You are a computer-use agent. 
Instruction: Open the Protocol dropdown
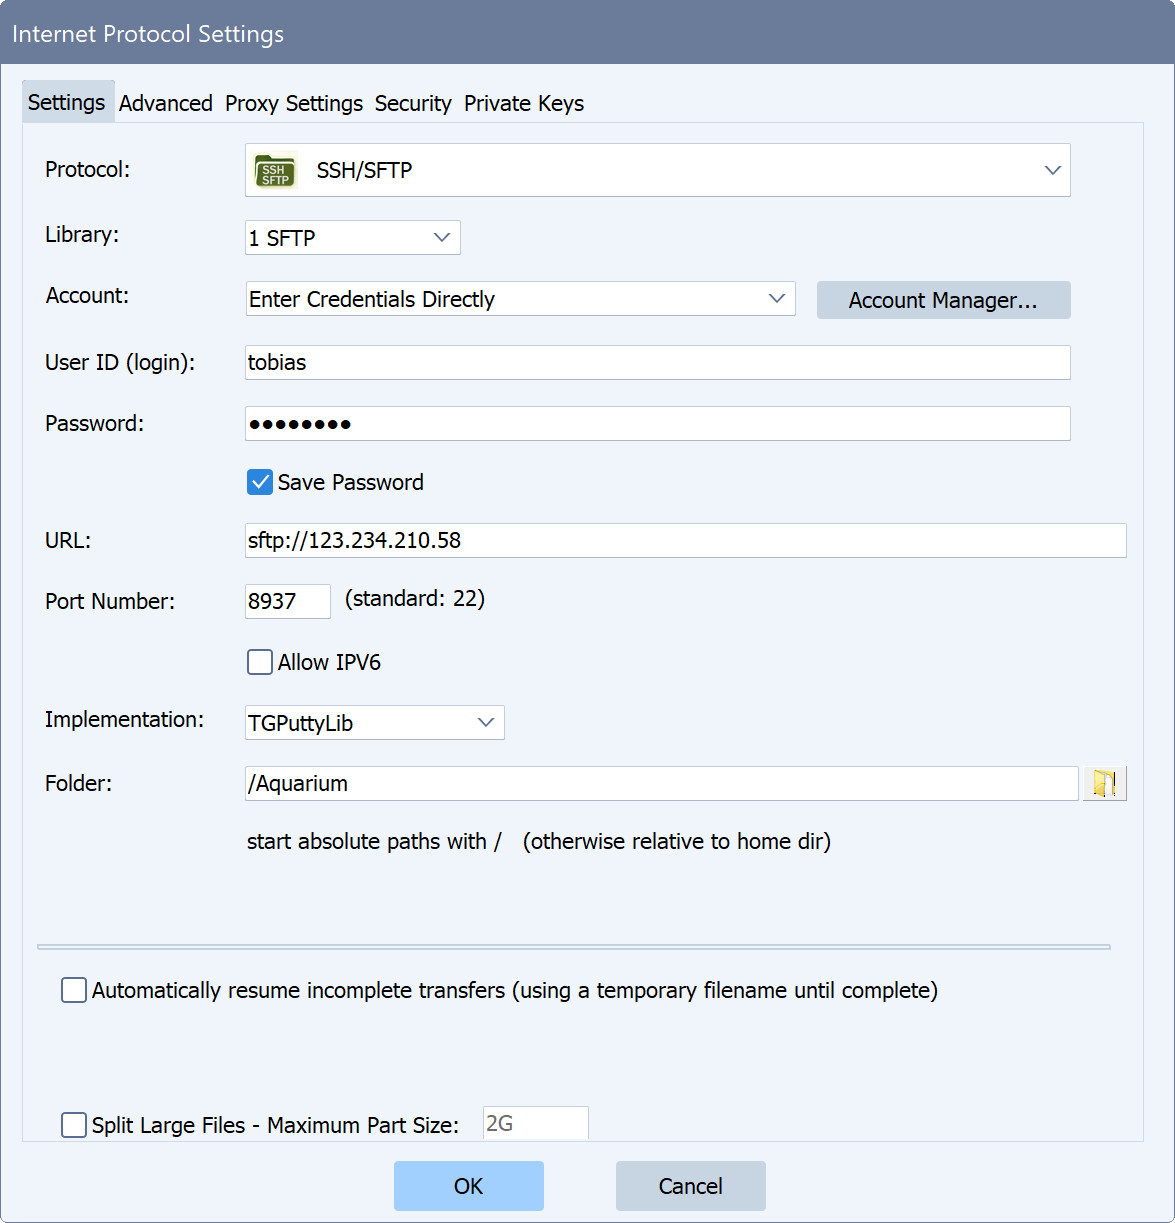point(1052,170)
